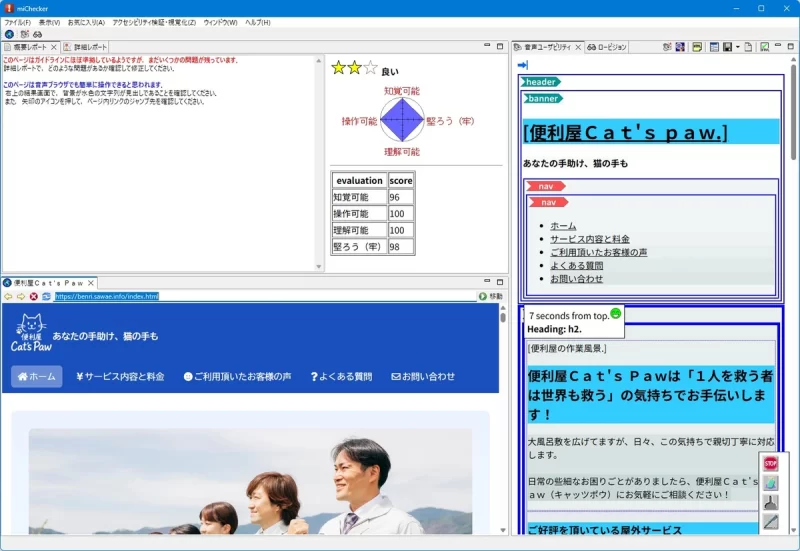
Task: Click the Cat's Paw logo on the webpage
Action: tap(32, 333)
